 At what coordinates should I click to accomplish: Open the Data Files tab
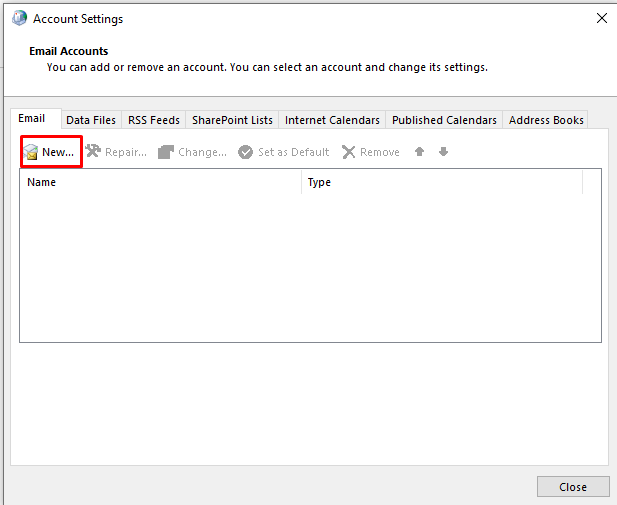coord(91,120)
